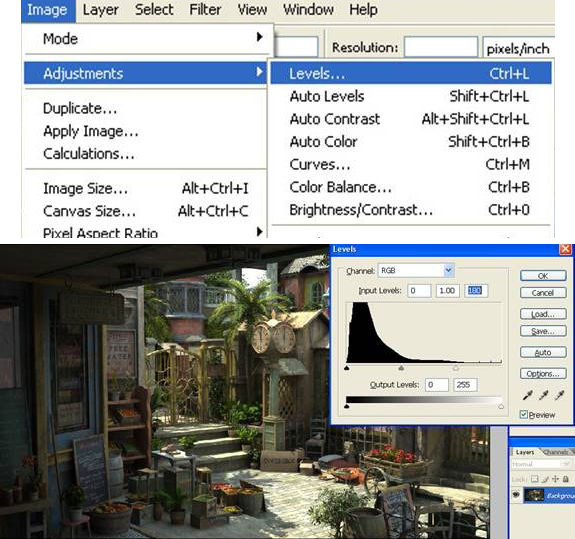Image resolution: width=575 pixels, height=539 pixels.
Task: Close the Levels dialog window
Action: (565, 249)
